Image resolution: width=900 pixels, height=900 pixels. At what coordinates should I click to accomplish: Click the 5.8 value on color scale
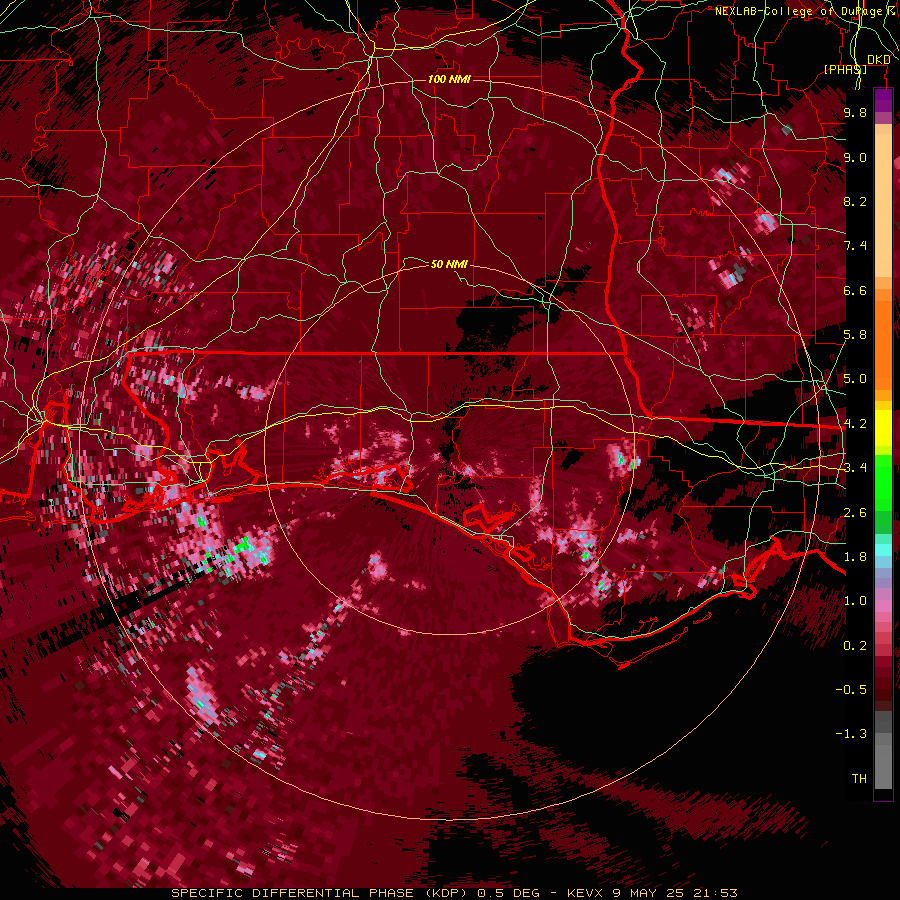tap(855, 335)
